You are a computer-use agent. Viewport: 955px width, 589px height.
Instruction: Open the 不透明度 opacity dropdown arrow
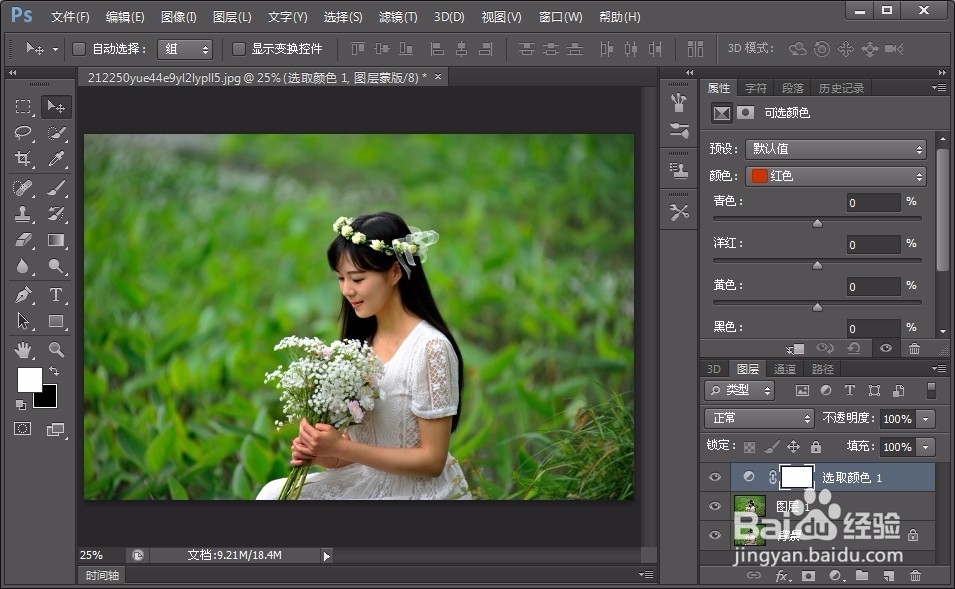click(x=926, y=419)
